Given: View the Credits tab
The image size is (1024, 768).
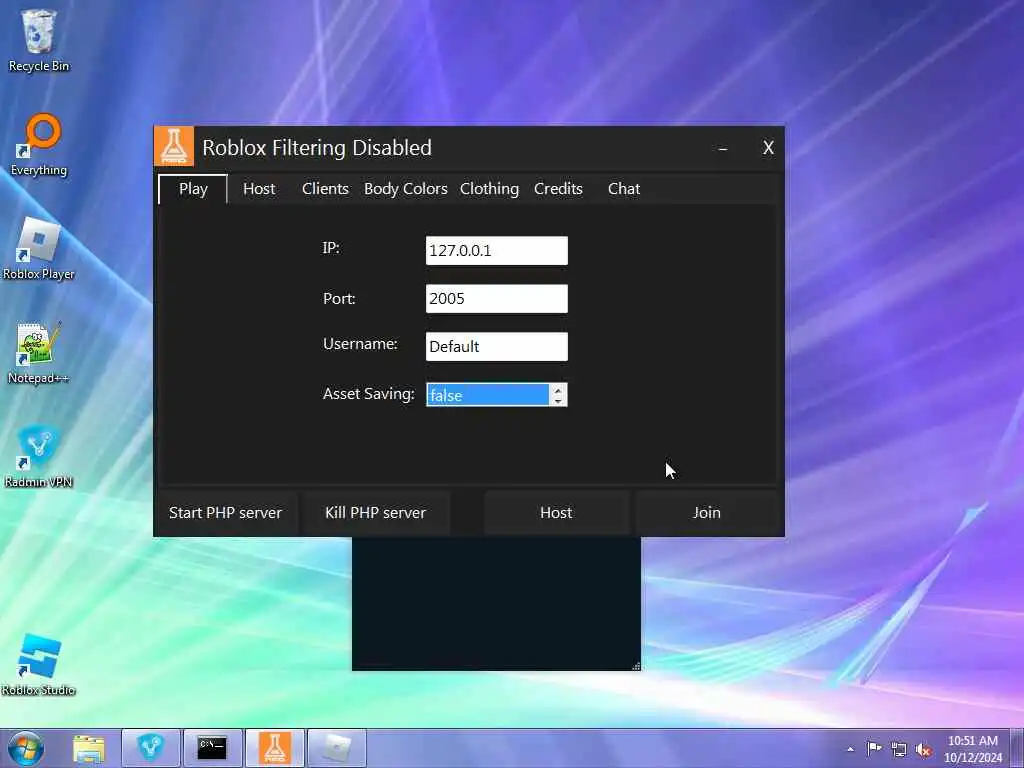Looking at the screenshot, I should click(558, 189).
